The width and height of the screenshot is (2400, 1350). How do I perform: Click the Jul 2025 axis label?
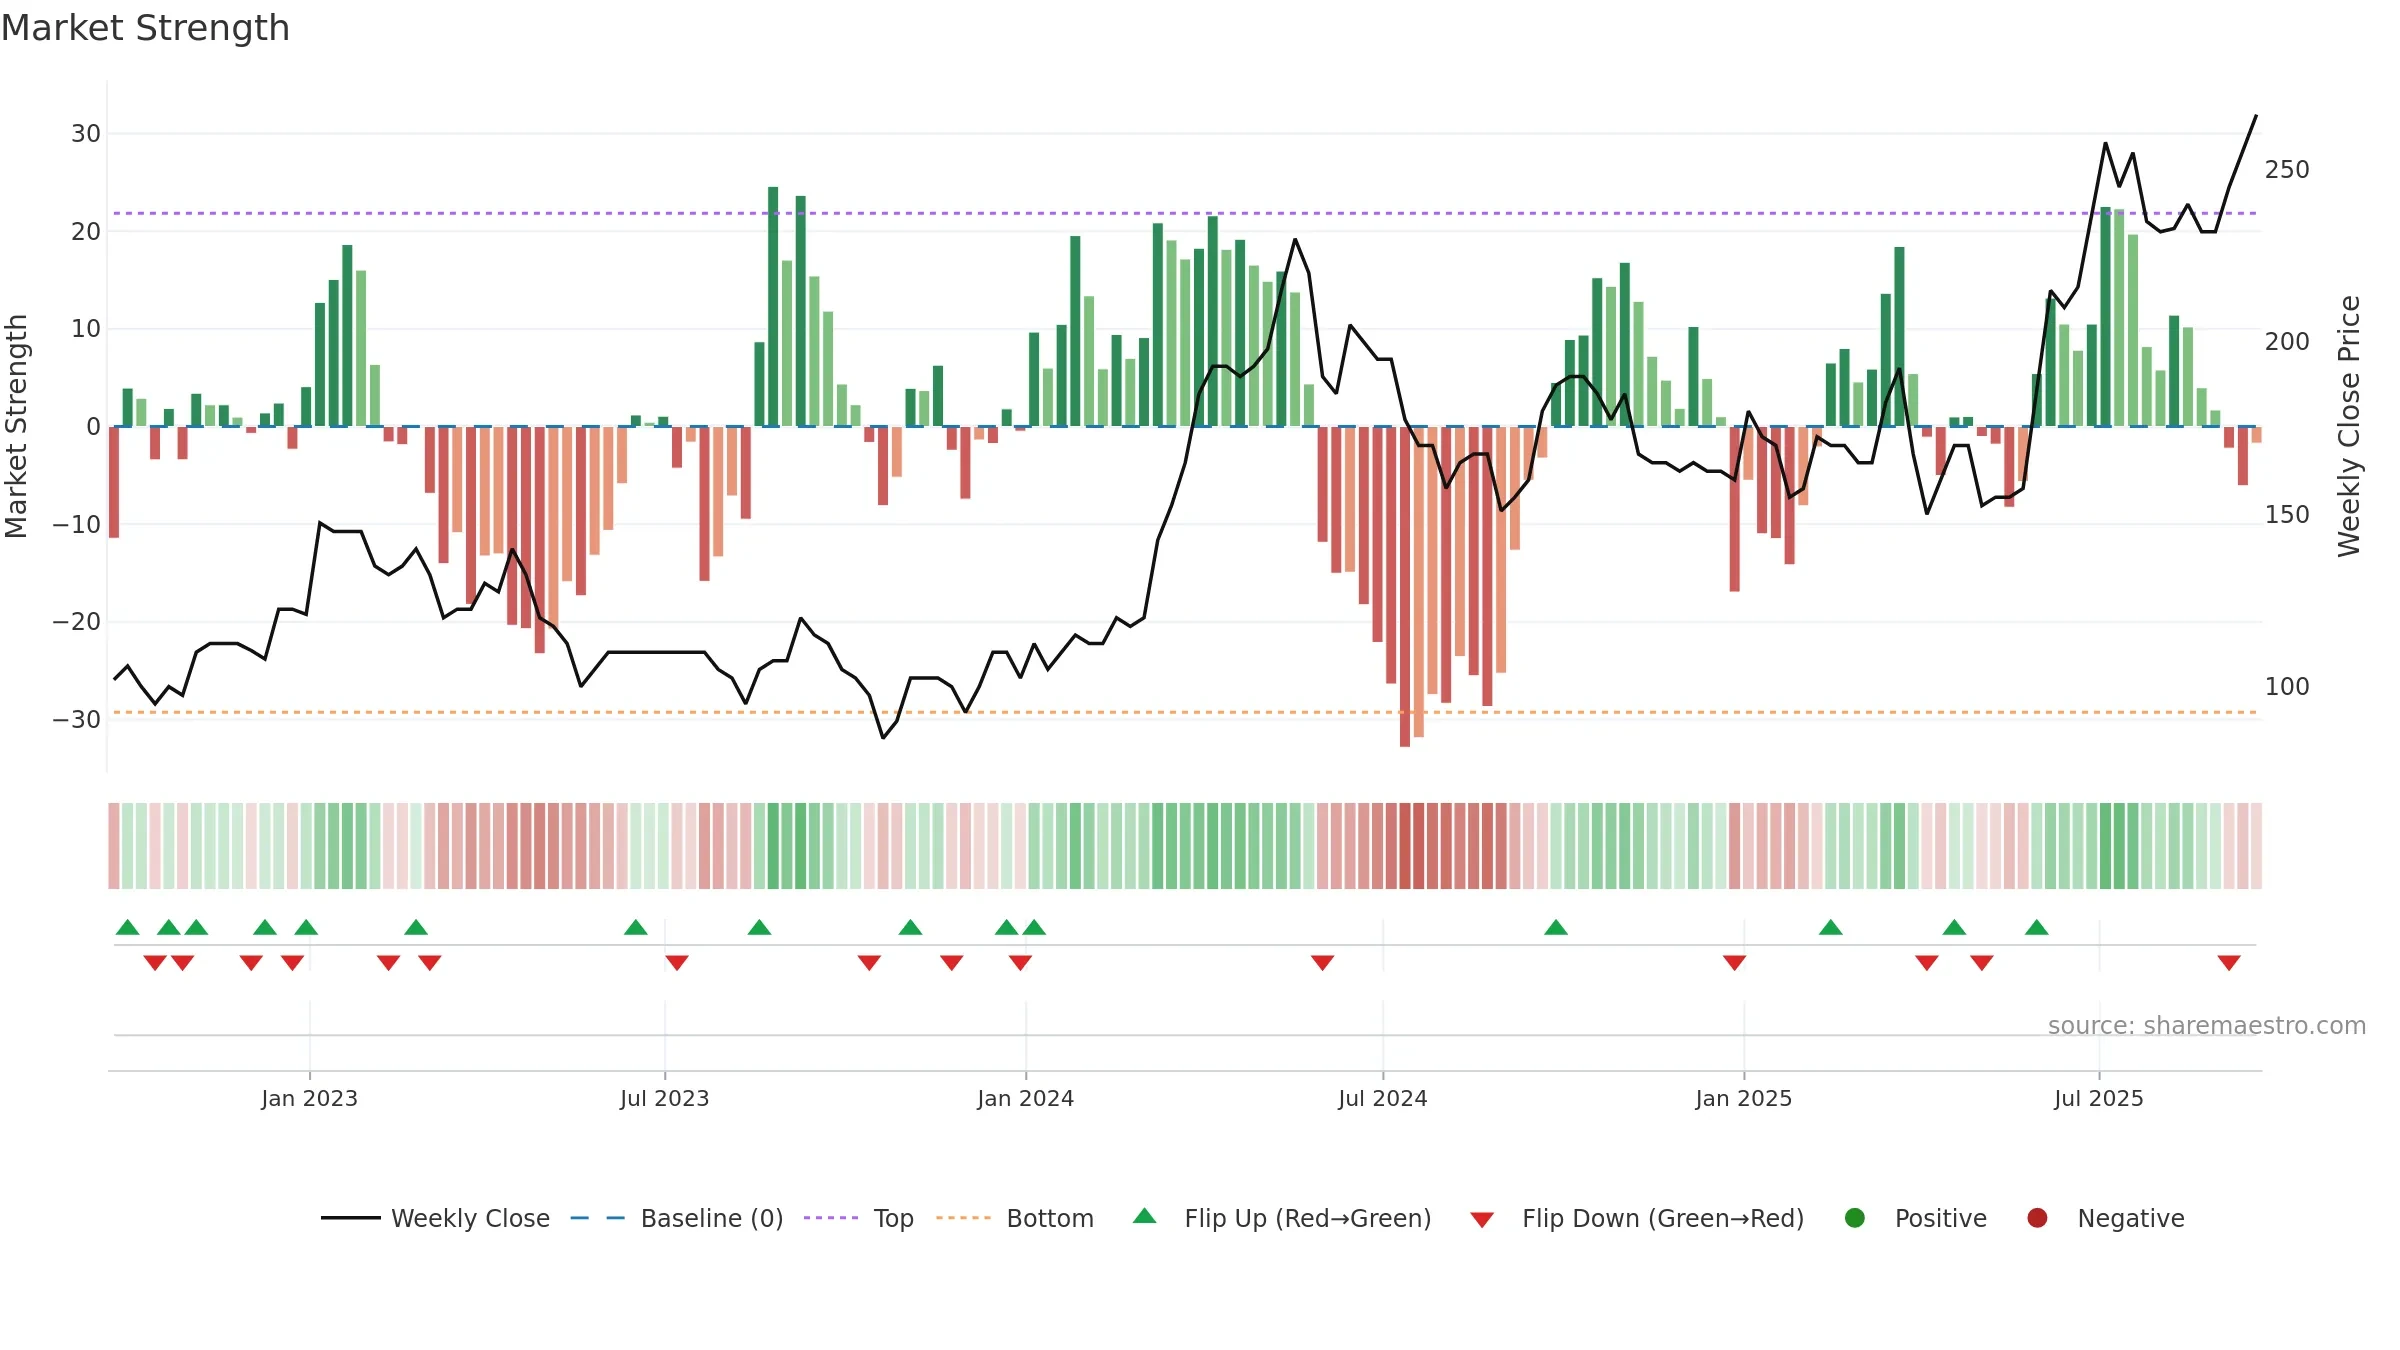tap(2099, 1099)
